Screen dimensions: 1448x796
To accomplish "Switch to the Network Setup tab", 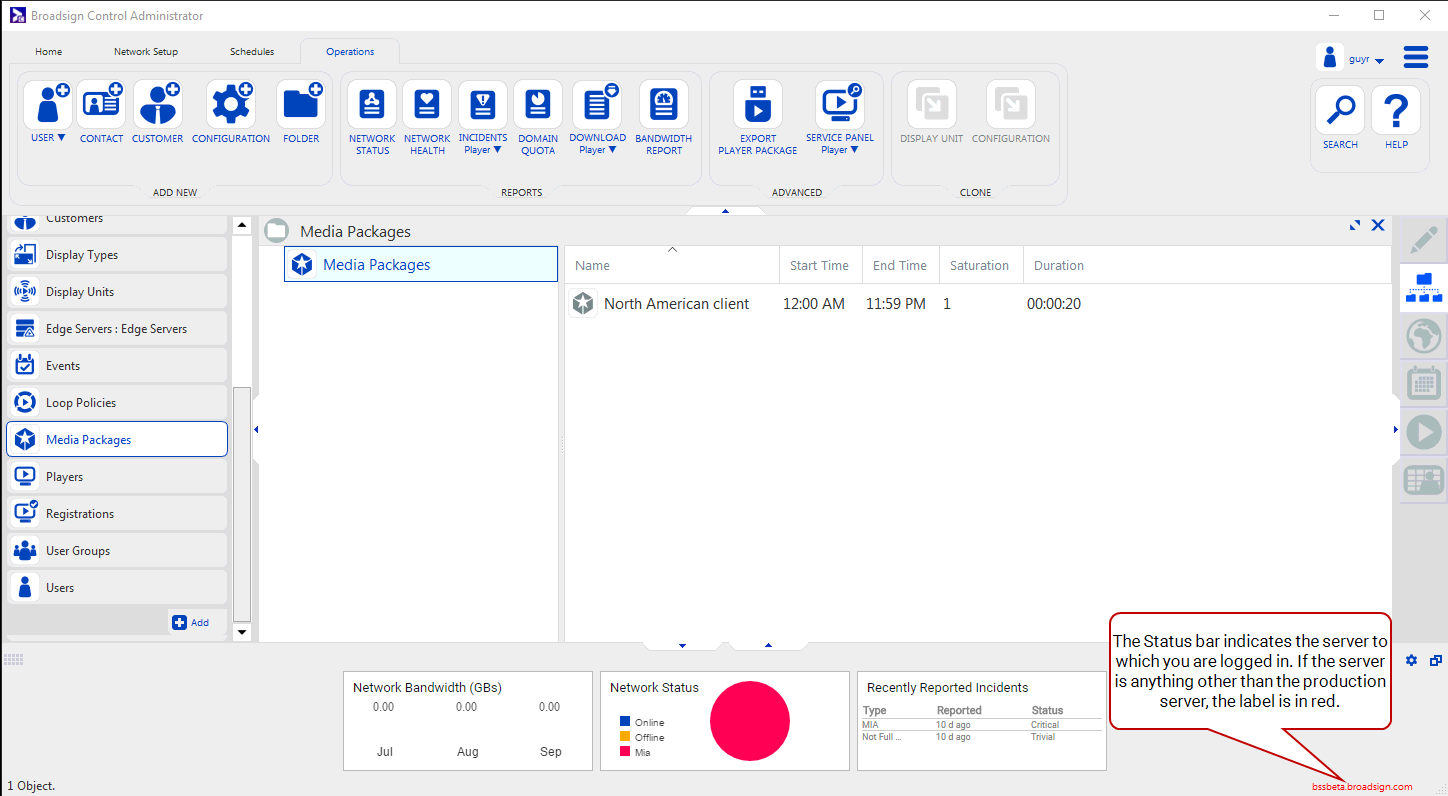I will 146,52.
